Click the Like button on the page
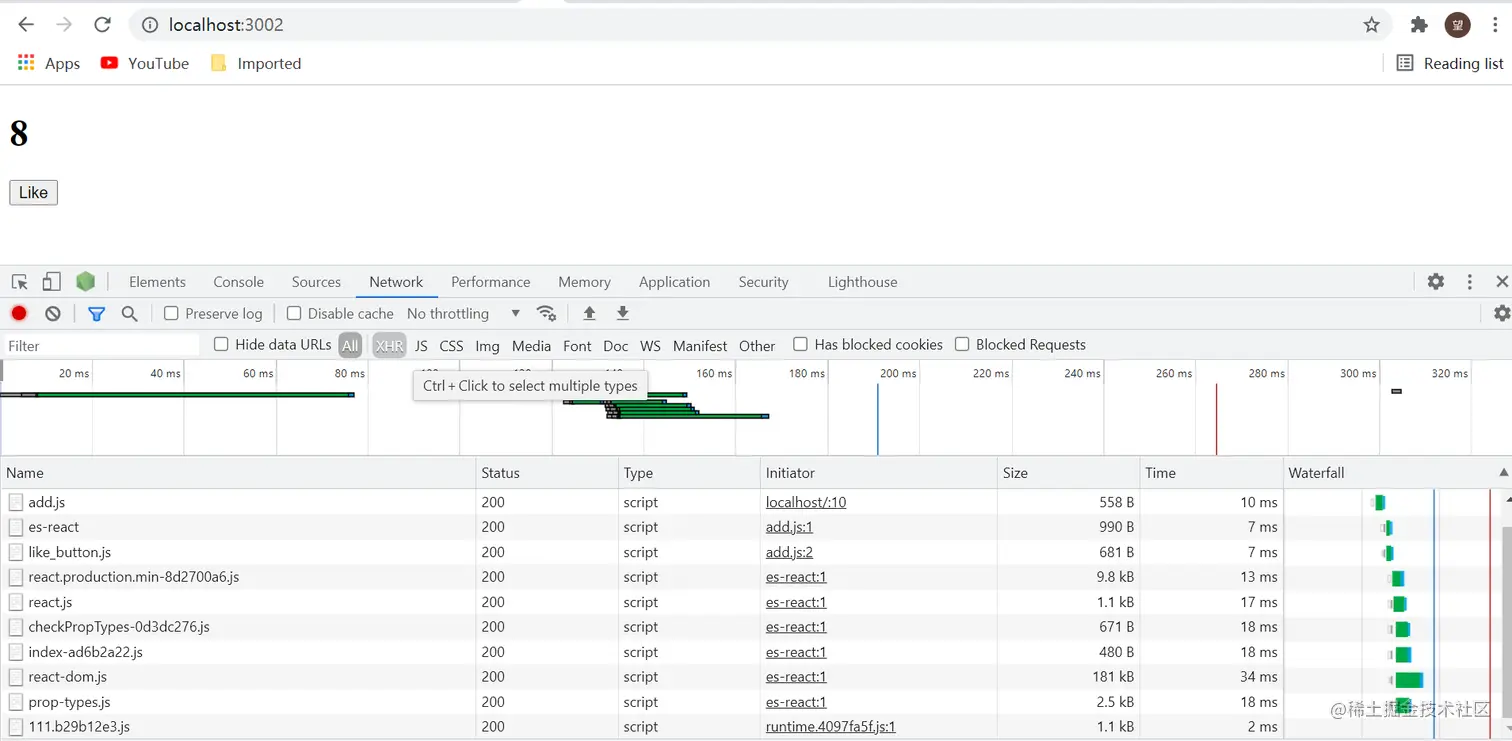The image size is (1512, 741). click(x=33, y=192)
